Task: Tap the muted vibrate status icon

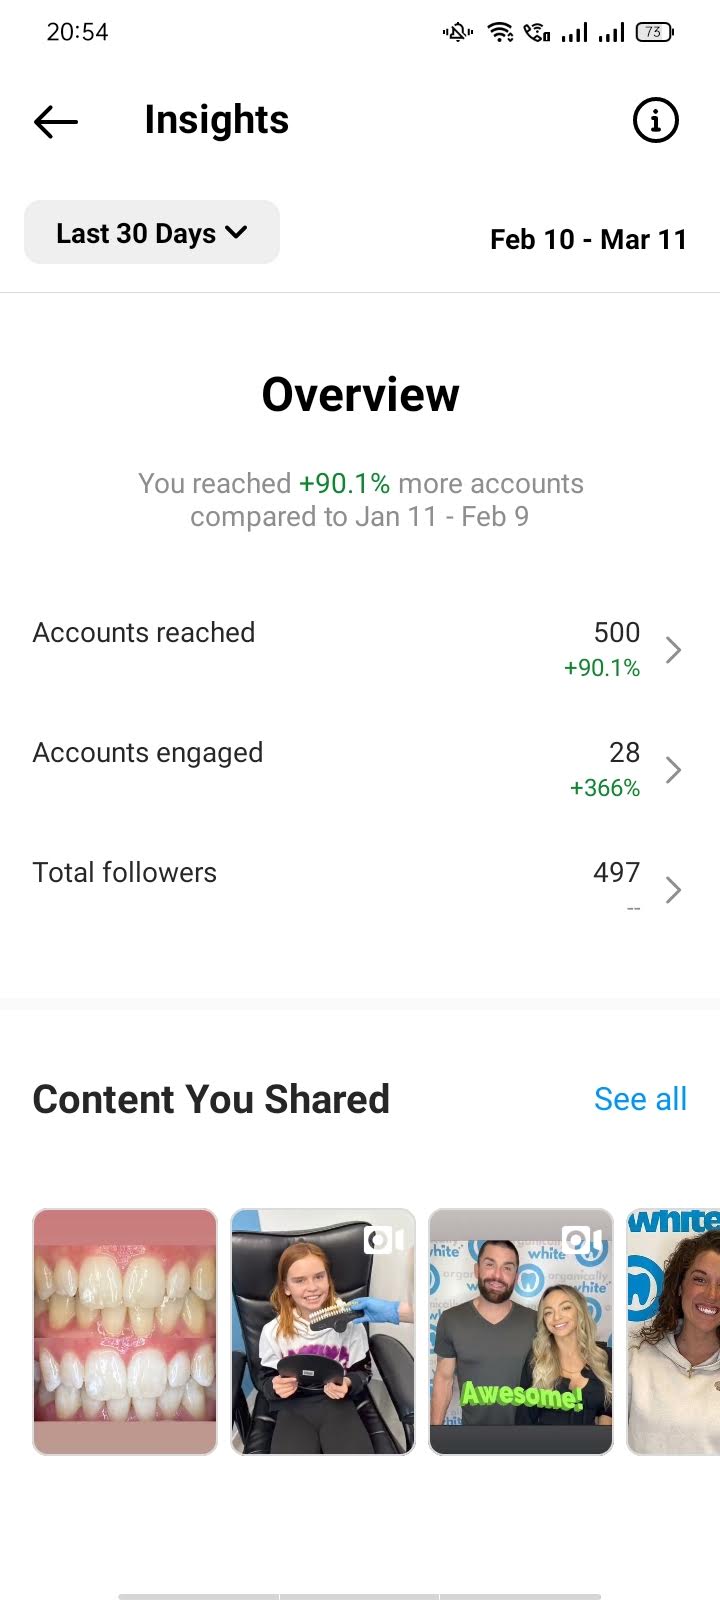Action: [x=458, y=33]
